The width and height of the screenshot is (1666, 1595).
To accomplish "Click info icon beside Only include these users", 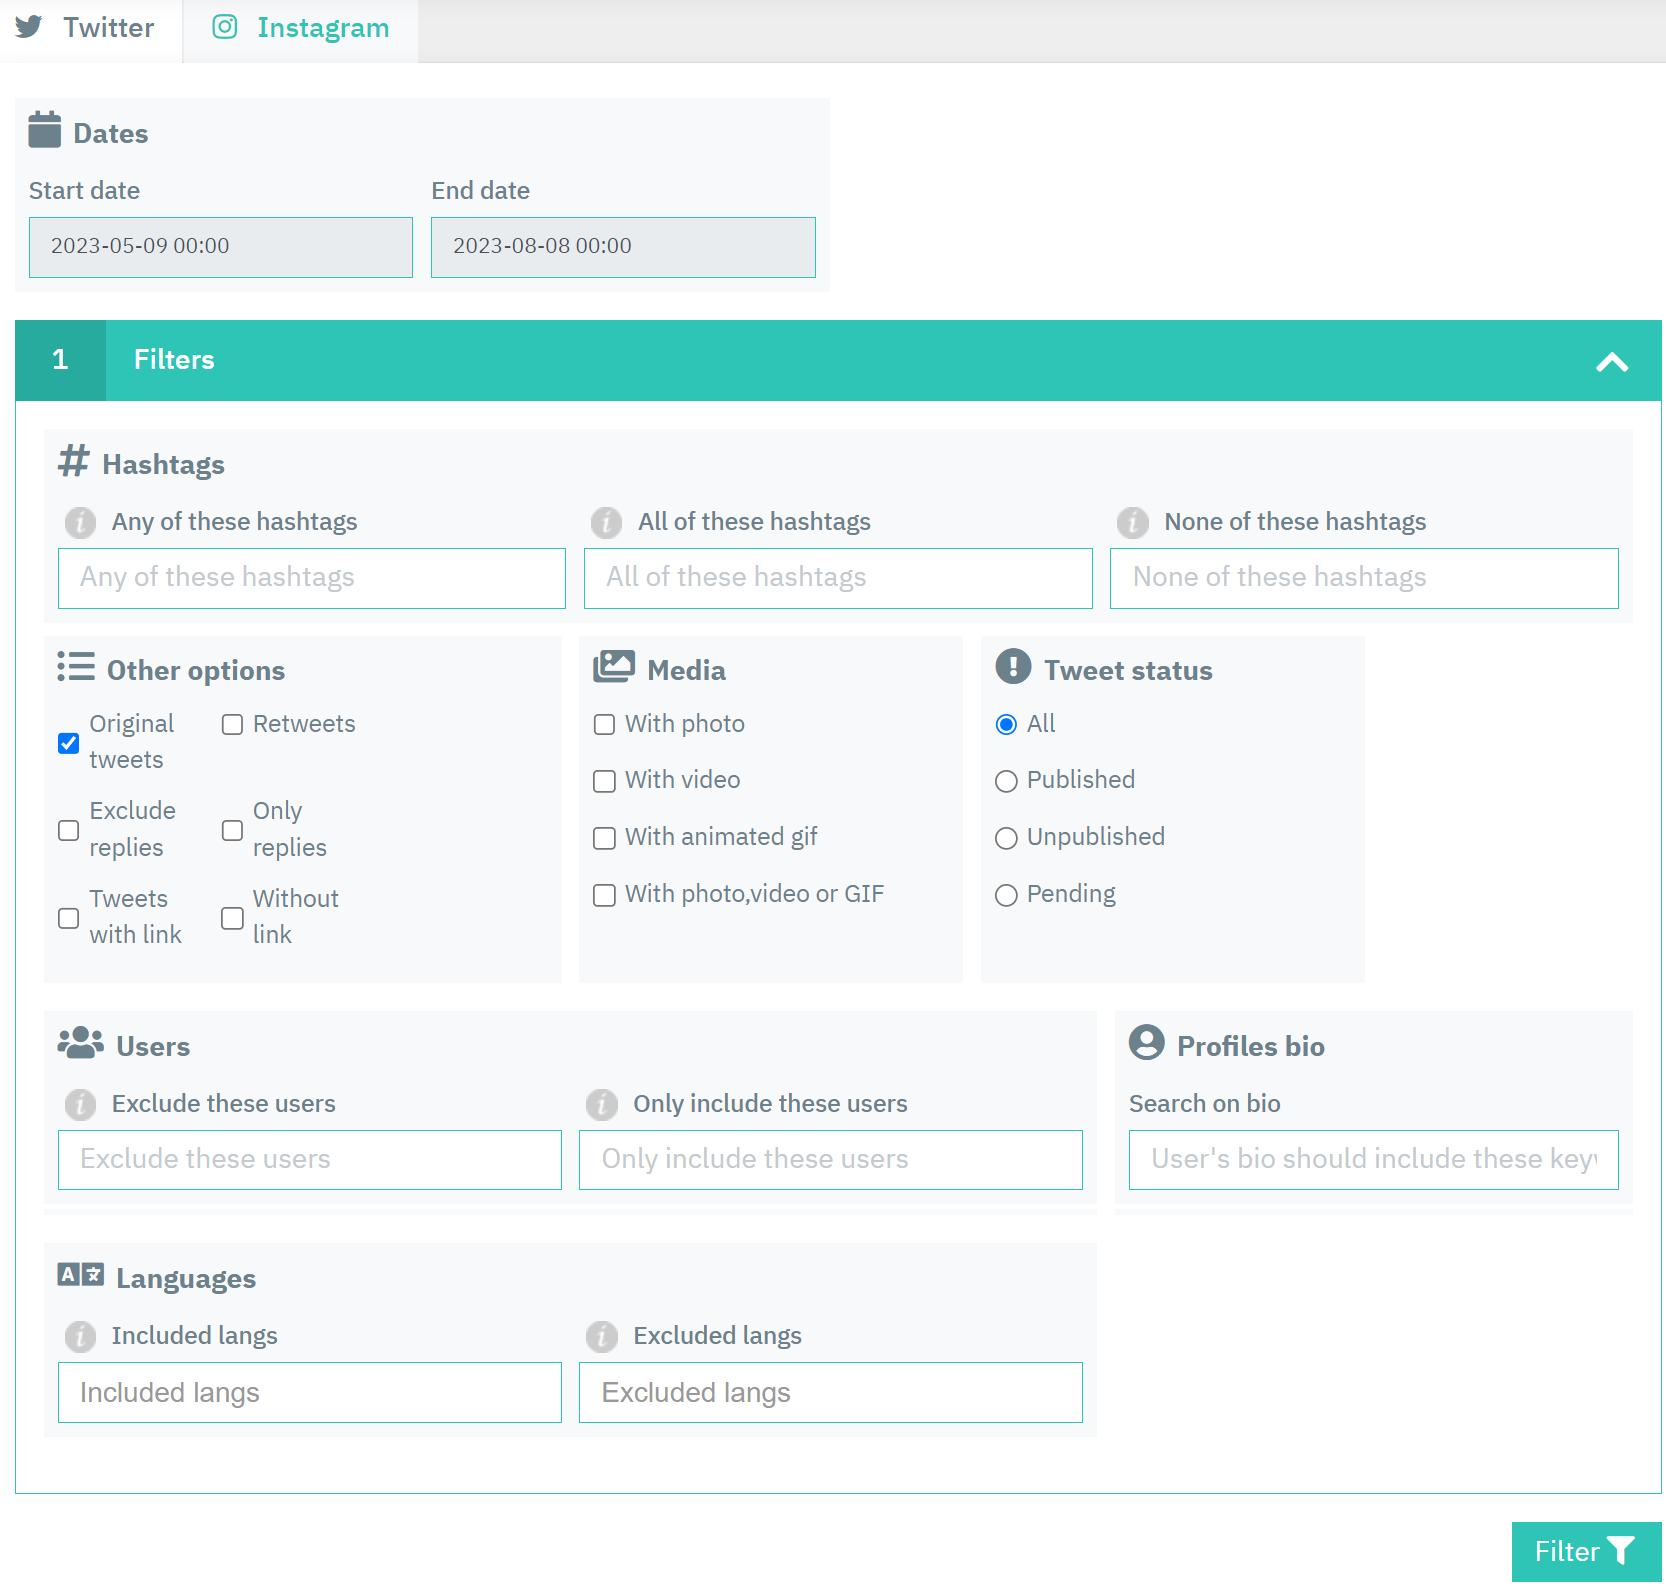I will tap(602, 1104).
